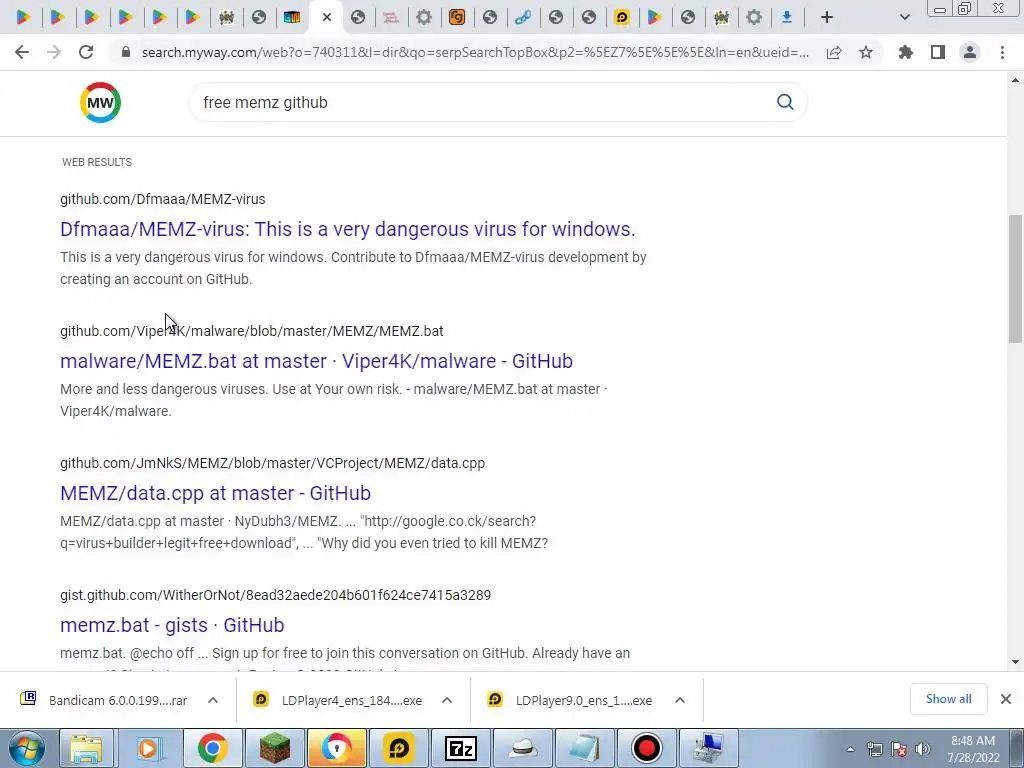The width and height of the screenshot is (1024, 768).
Task: Click the MyWay MW logo
Action: coord(101,103)
